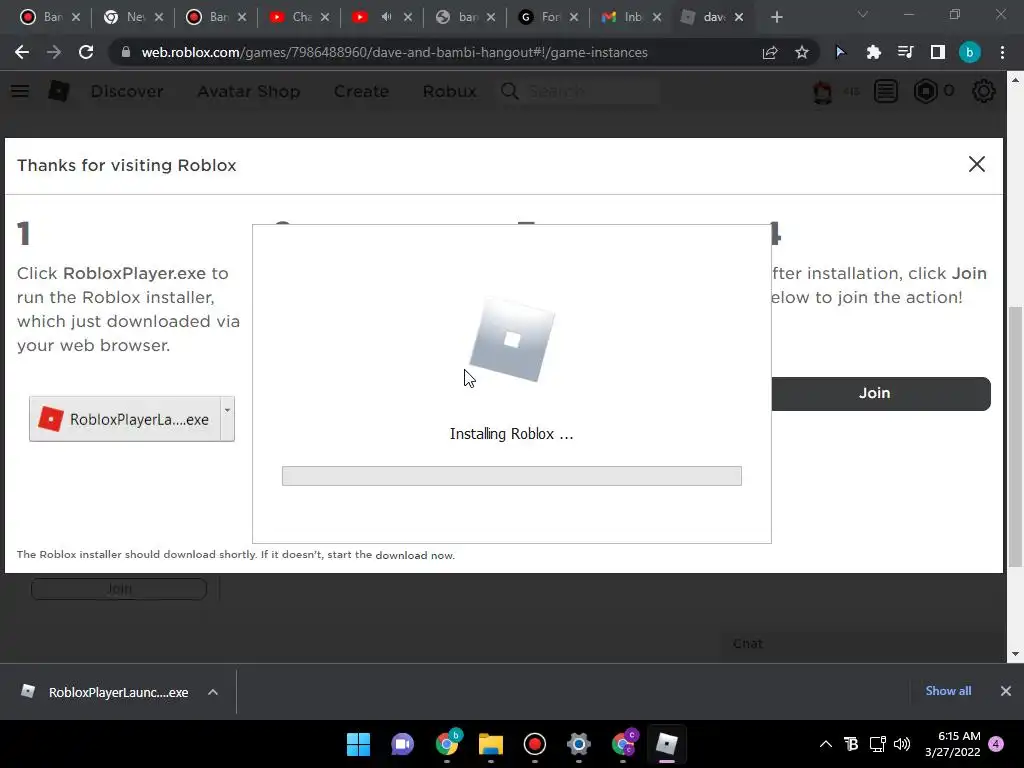This screenshot has height=768, width=1024.
Task: Mute the audio-playing YouTube tab
Action: tap(386, 17)
